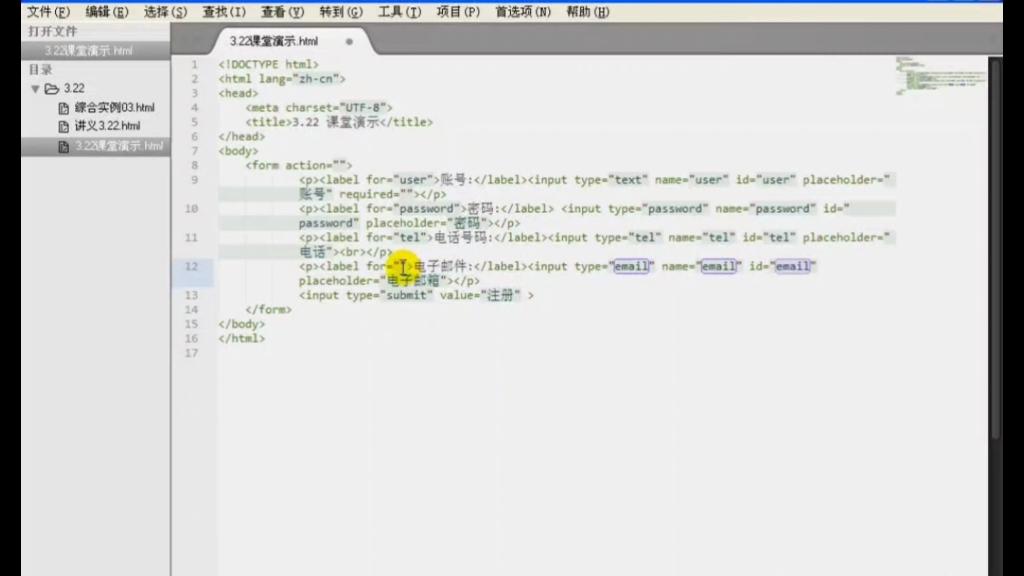This screenshot has height=576, width=1024.
Task: Click the </html> closing tag
Action: tap(242, 339)
